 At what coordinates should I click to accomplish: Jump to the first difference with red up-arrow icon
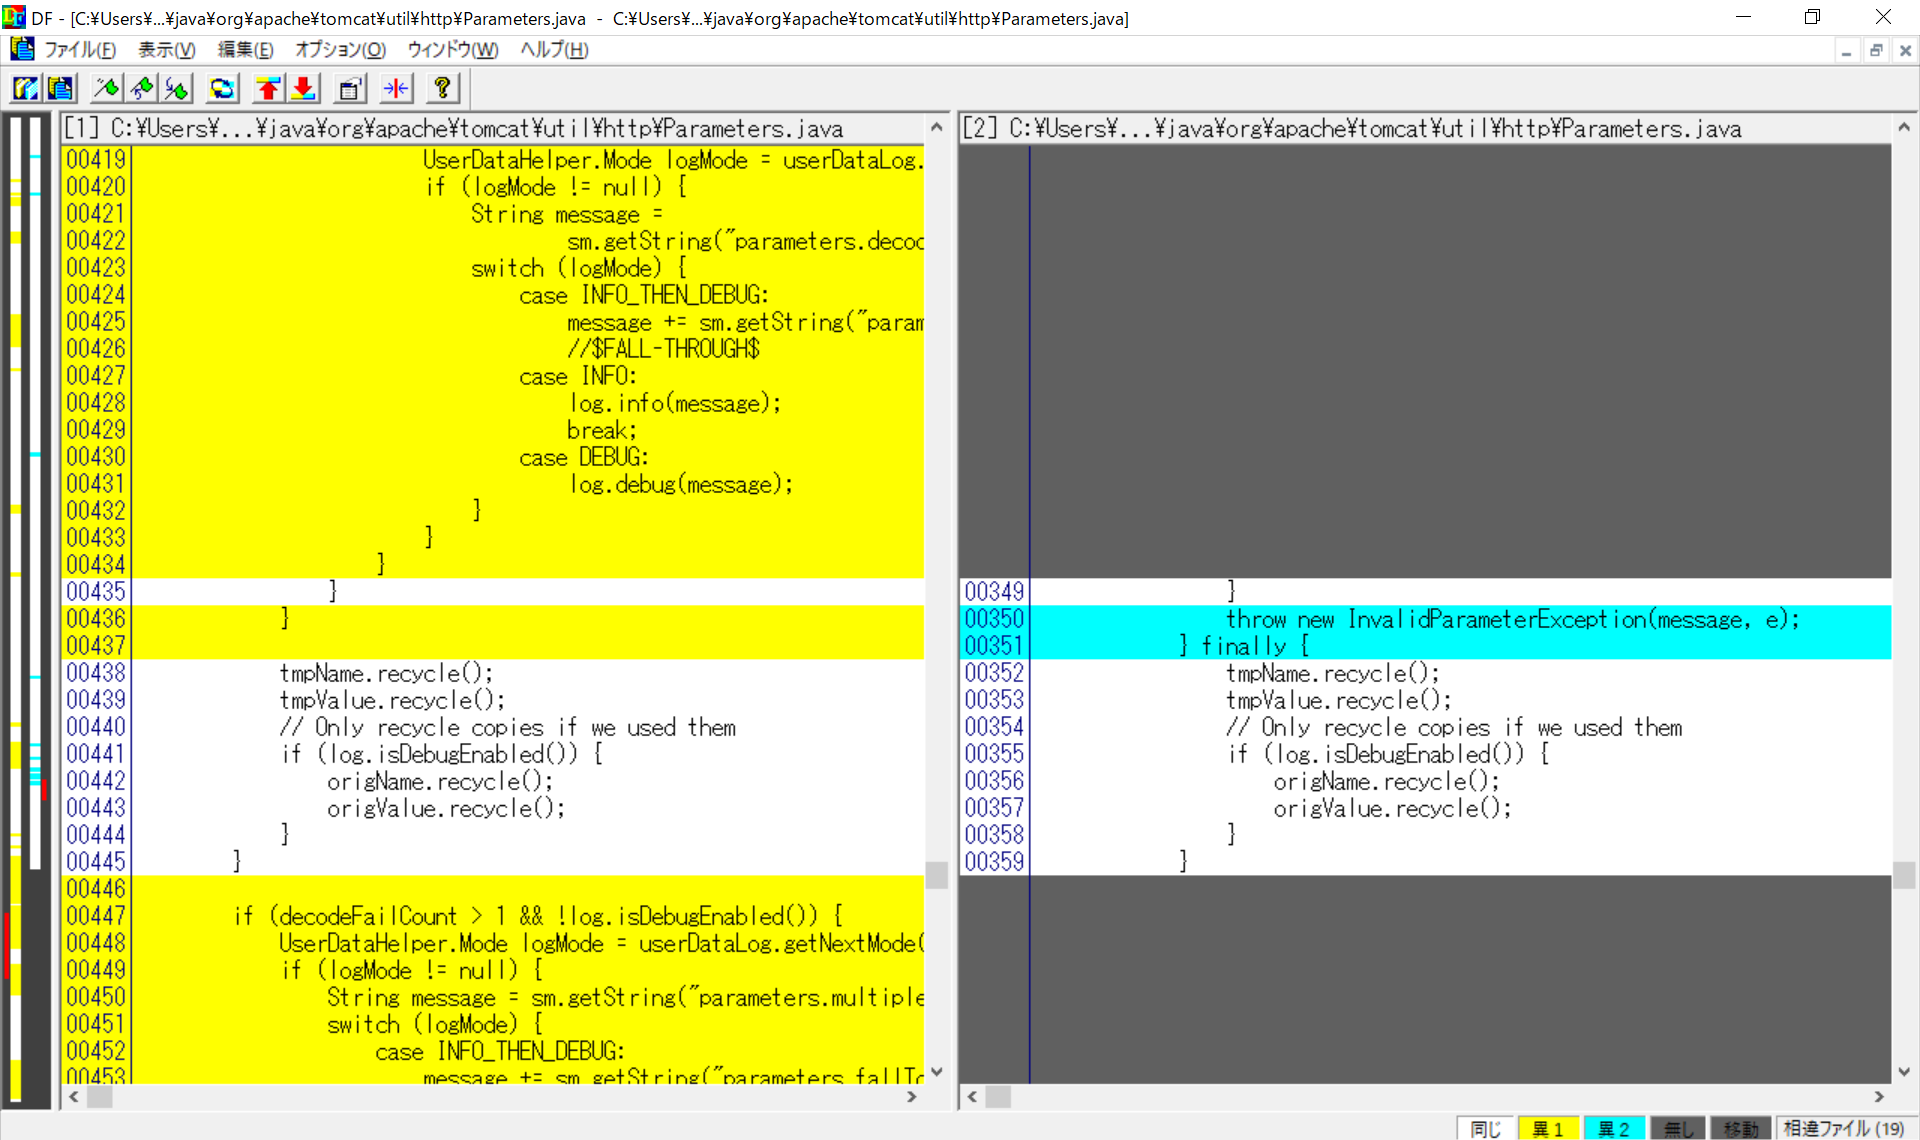click(x=268, y=88)
